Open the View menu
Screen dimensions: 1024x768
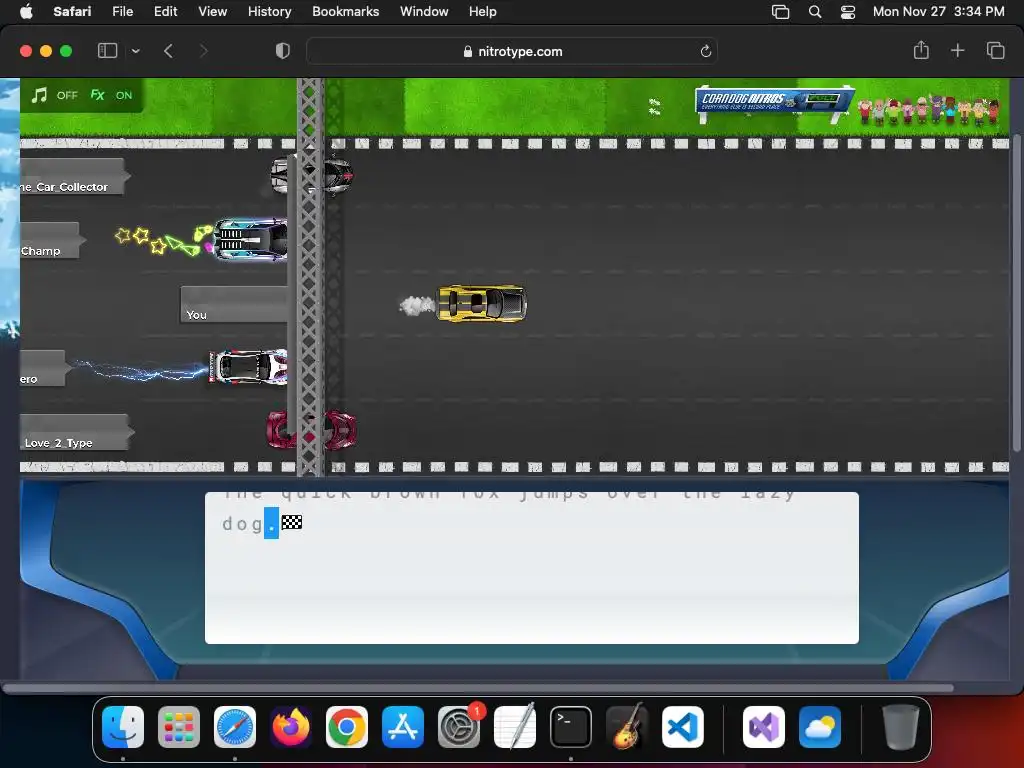point(212,12)
